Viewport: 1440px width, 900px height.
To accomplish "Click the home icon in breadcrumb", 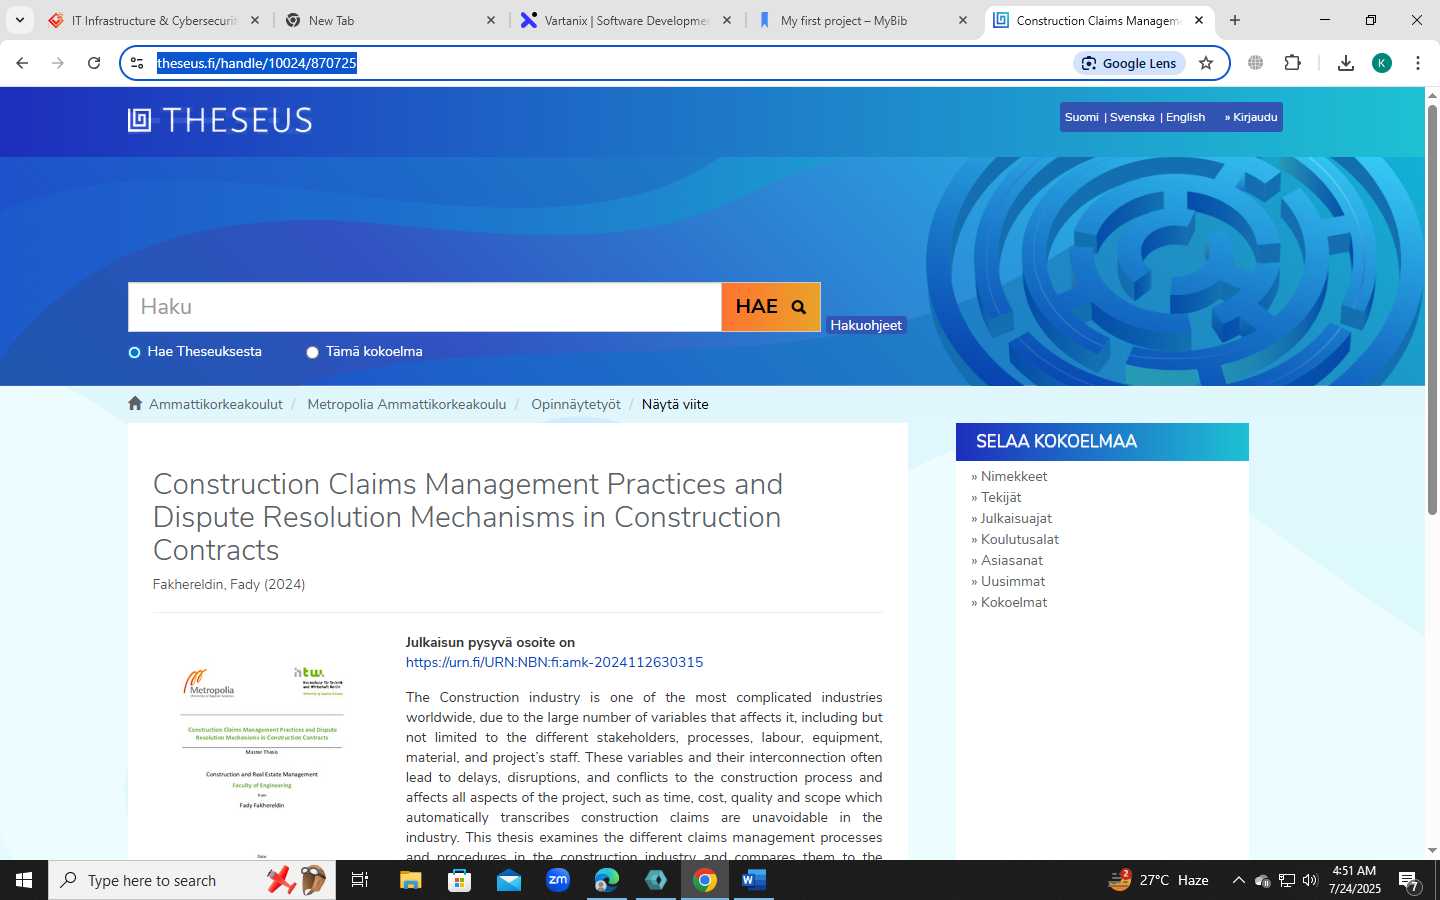I will pos(135,403).
